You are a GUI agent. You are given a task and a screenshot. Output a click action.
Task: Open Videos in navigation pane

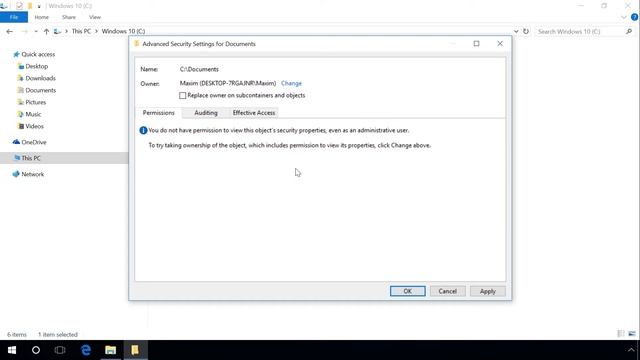coord(34,127)
